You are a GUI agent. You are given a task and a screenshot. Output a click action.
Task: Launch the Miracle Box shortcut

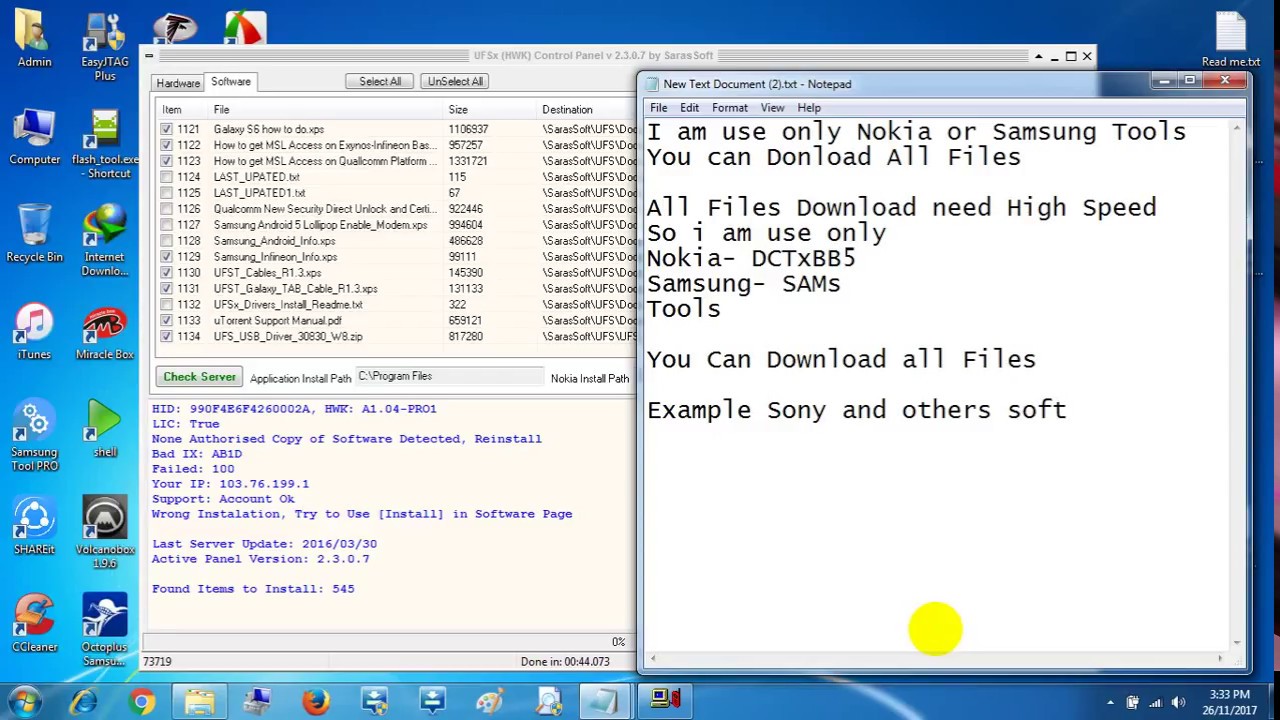coord(105,332)
